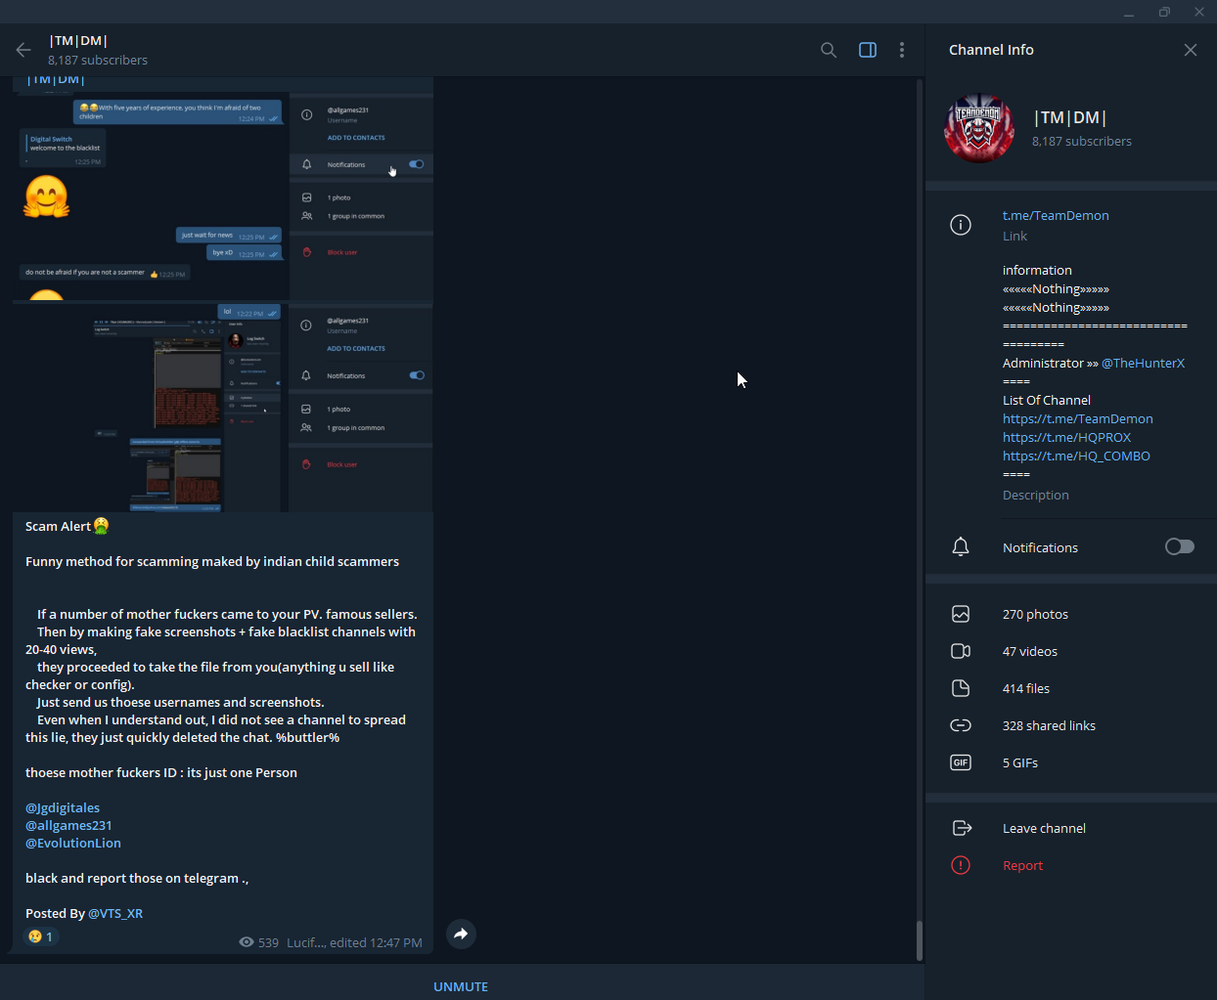The height and width of the screenshot is (1000, 1217).
Task: Open the second screenshot showing 'lol' message
Action: point(223,408)
